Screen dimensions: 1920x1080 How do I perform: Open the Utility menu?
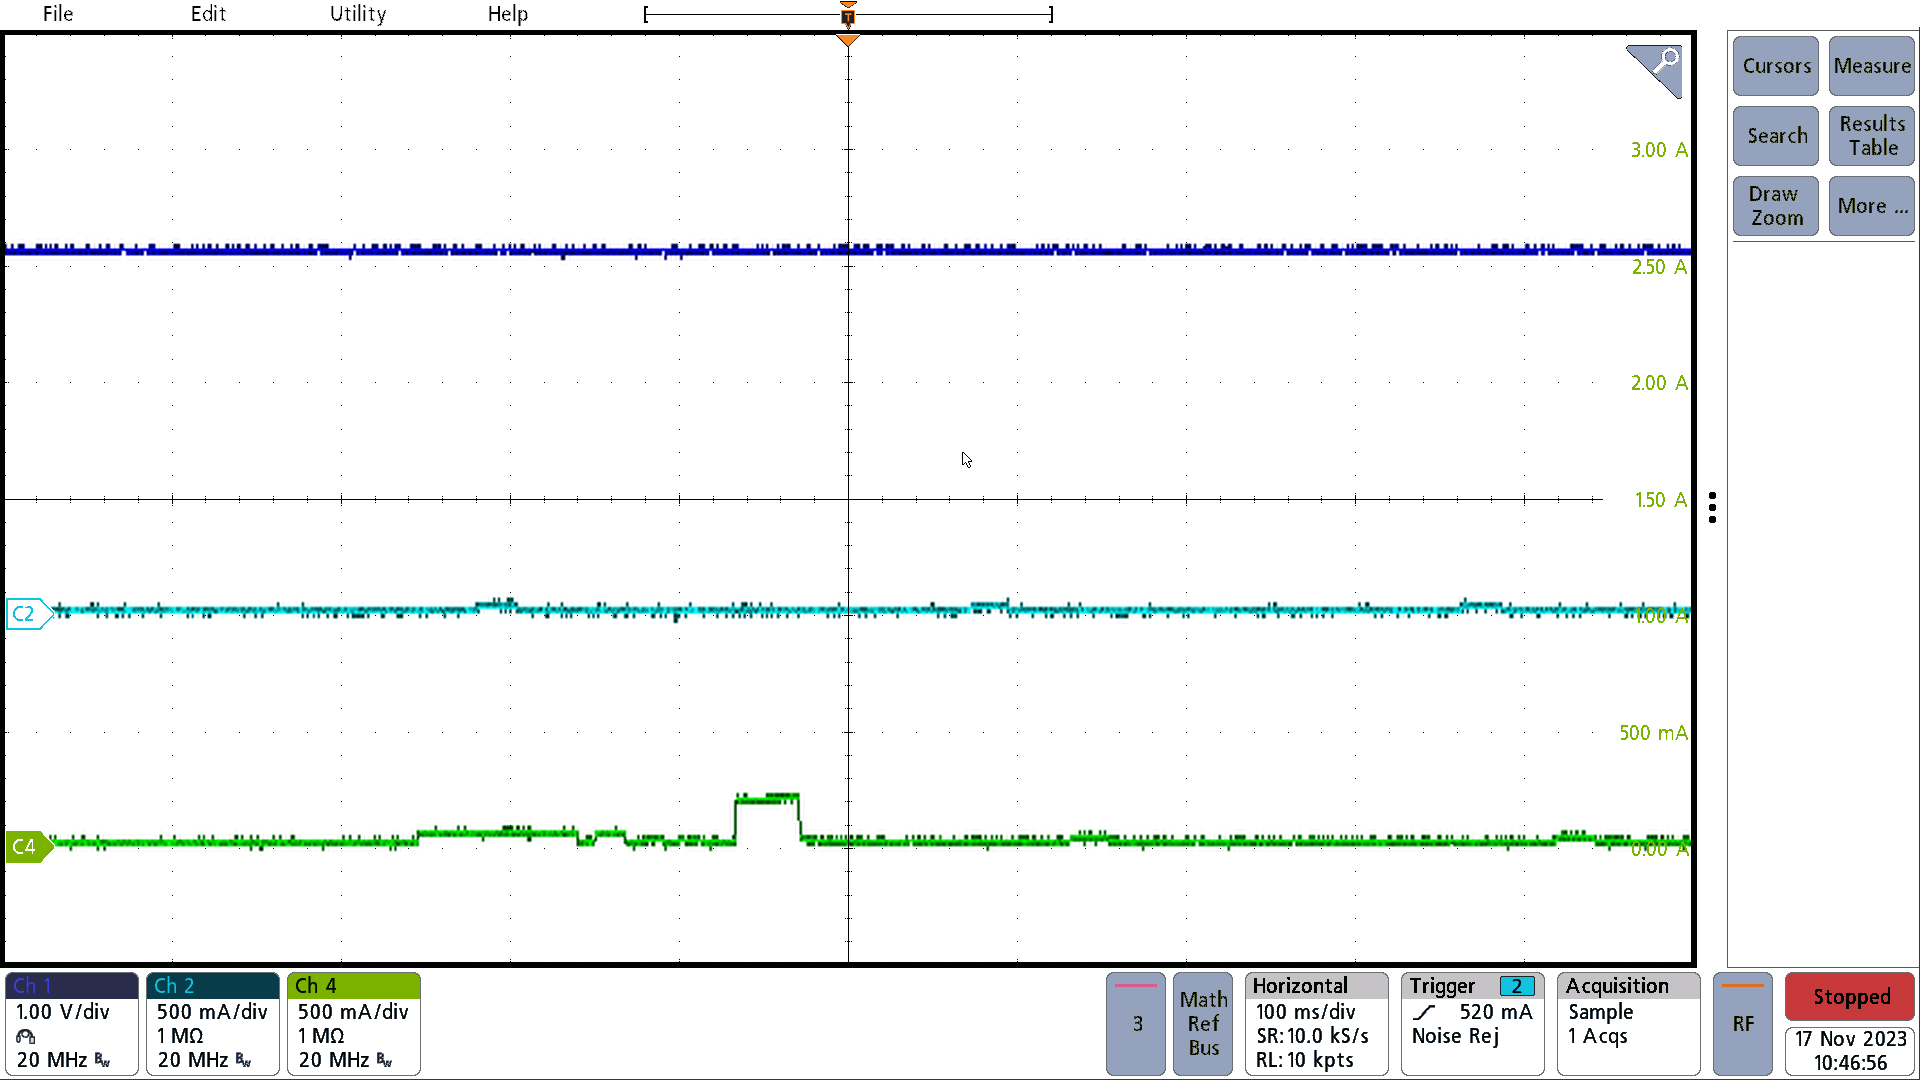(x=358, y=14)
